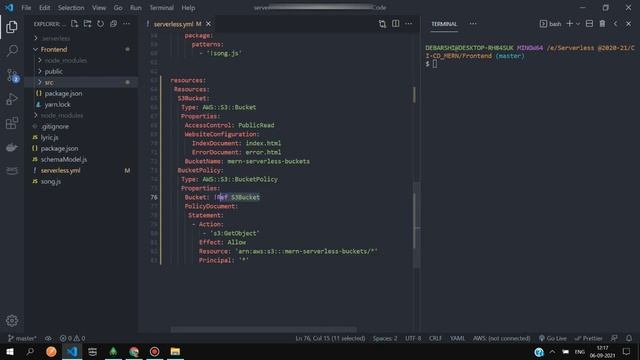
Task: Refresh the Explorer file tree
Action: [100, 24]
